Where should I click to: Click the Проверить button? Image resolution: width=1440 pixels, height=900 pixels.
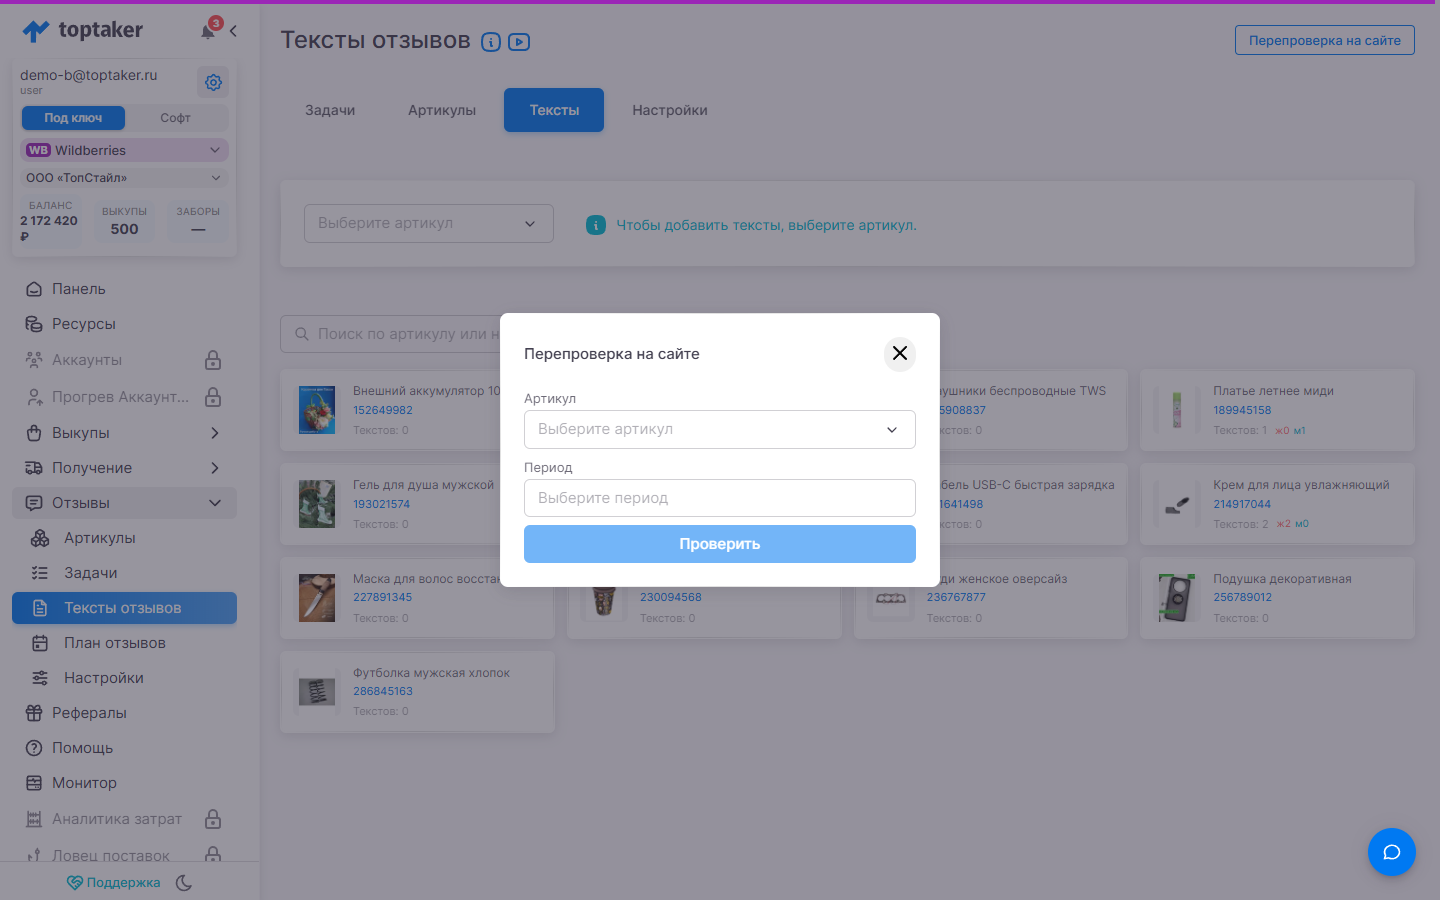coord(720,544)
